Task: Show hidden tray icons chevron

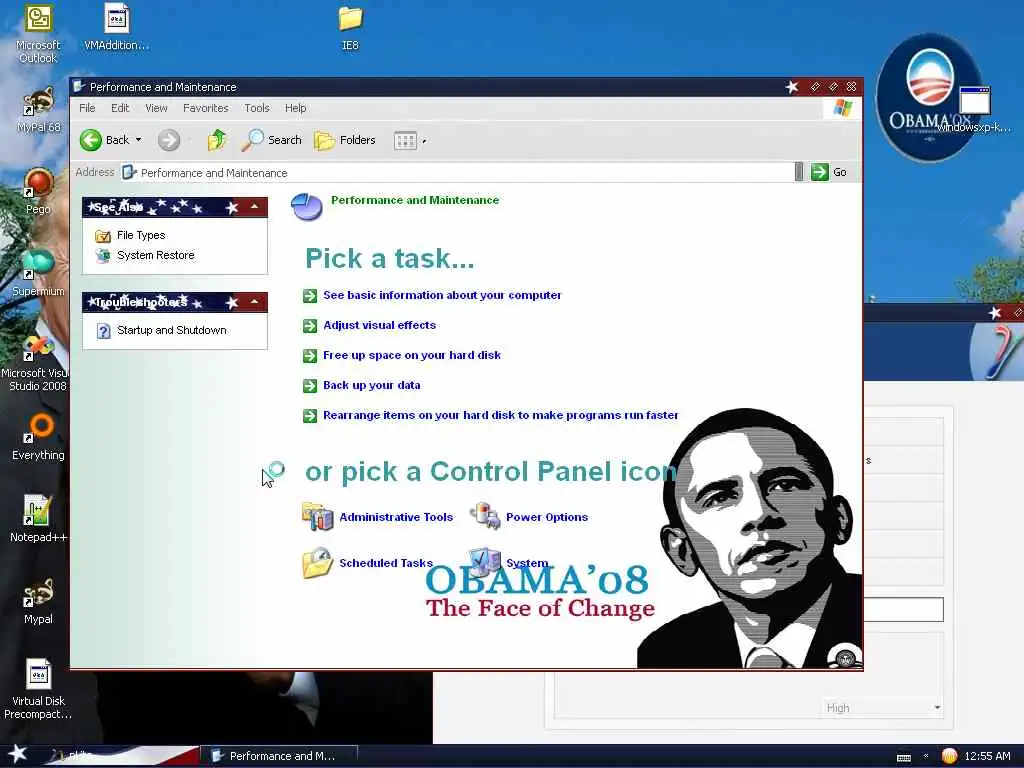Action: pos(926,756)
